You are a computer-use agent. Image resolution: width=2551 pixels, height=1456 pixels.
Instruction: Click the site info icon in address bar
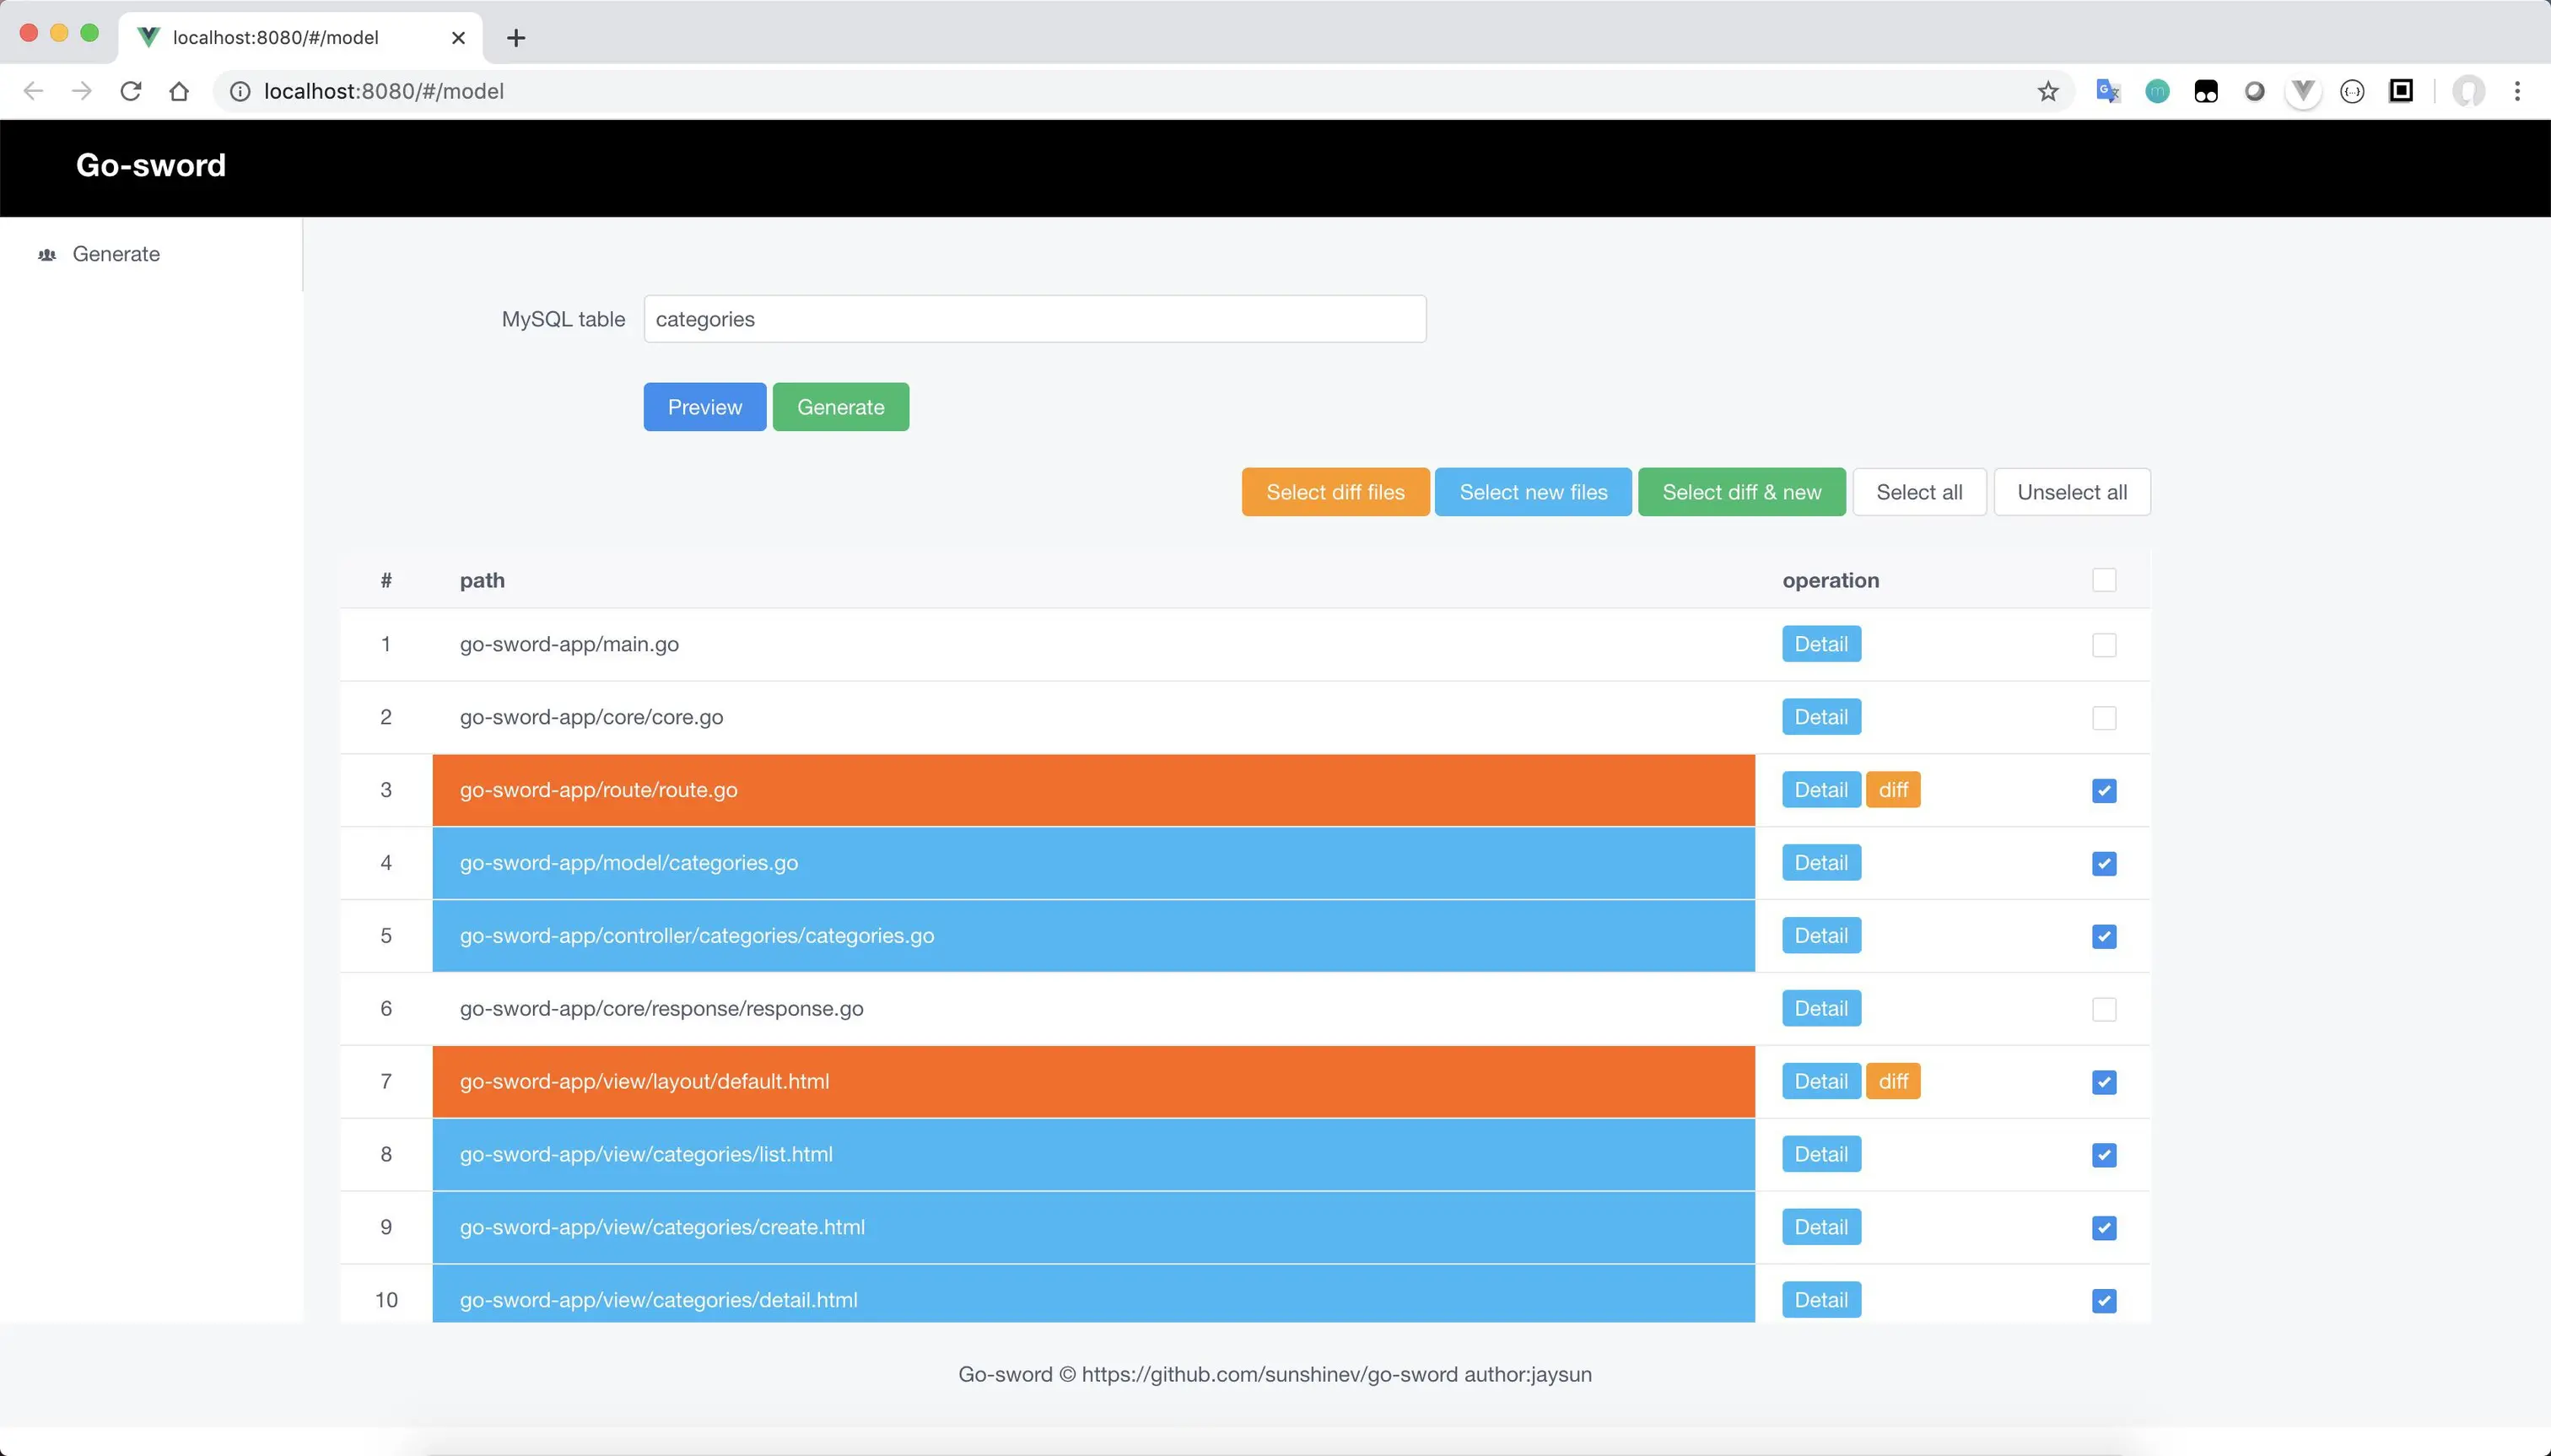pos(240,91)
